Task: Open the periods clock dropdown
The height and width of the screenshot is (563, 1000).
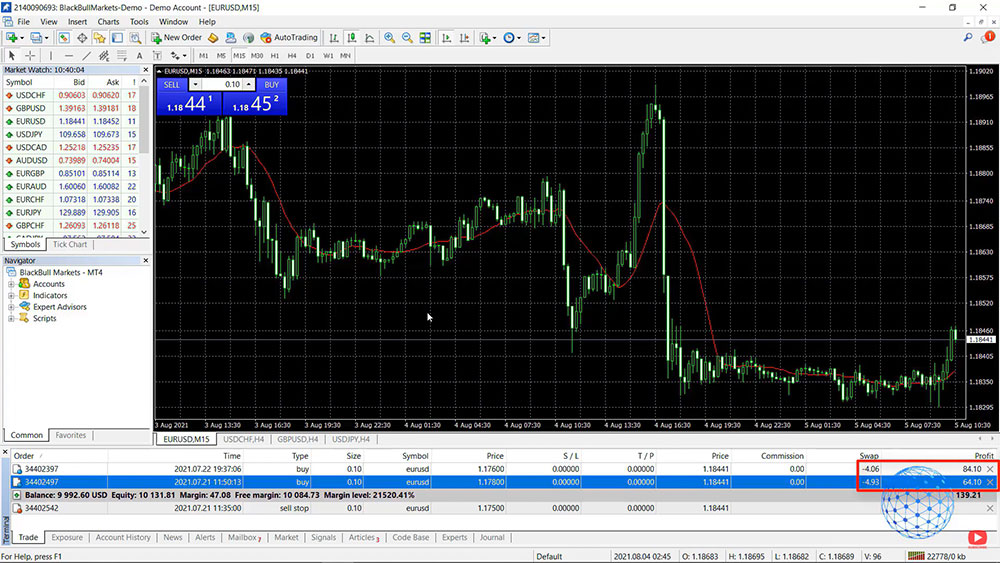Action: click(511, 38)
